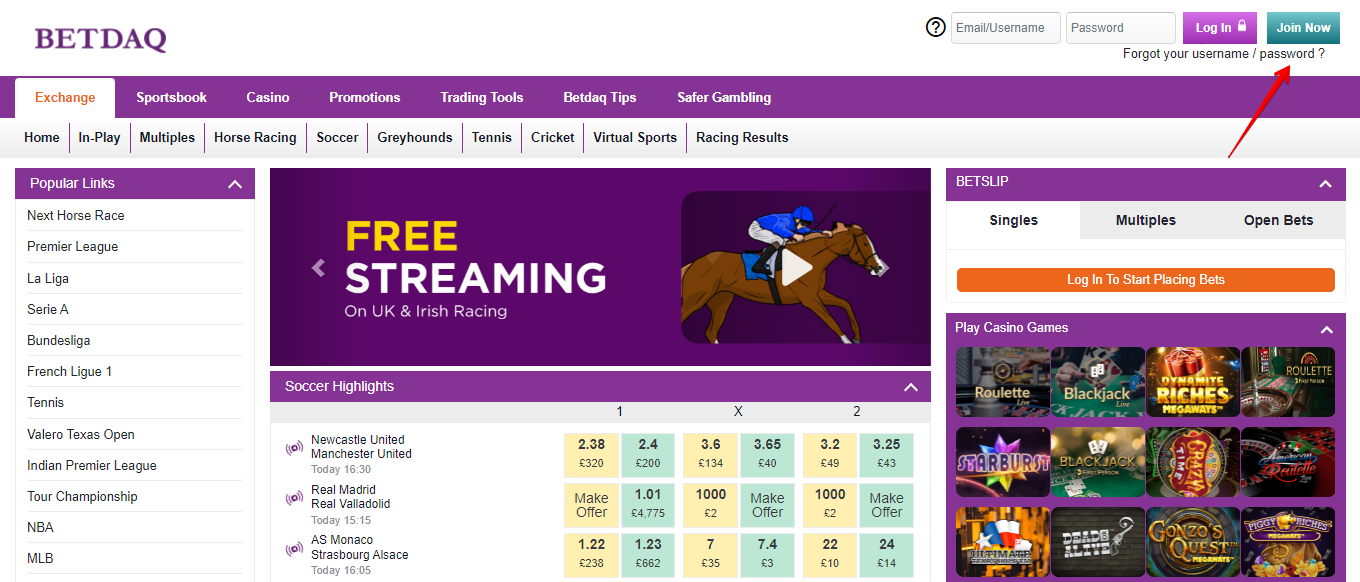1360x582 pixels.
Task: Play the free streaming banner video
Action: 796,267
